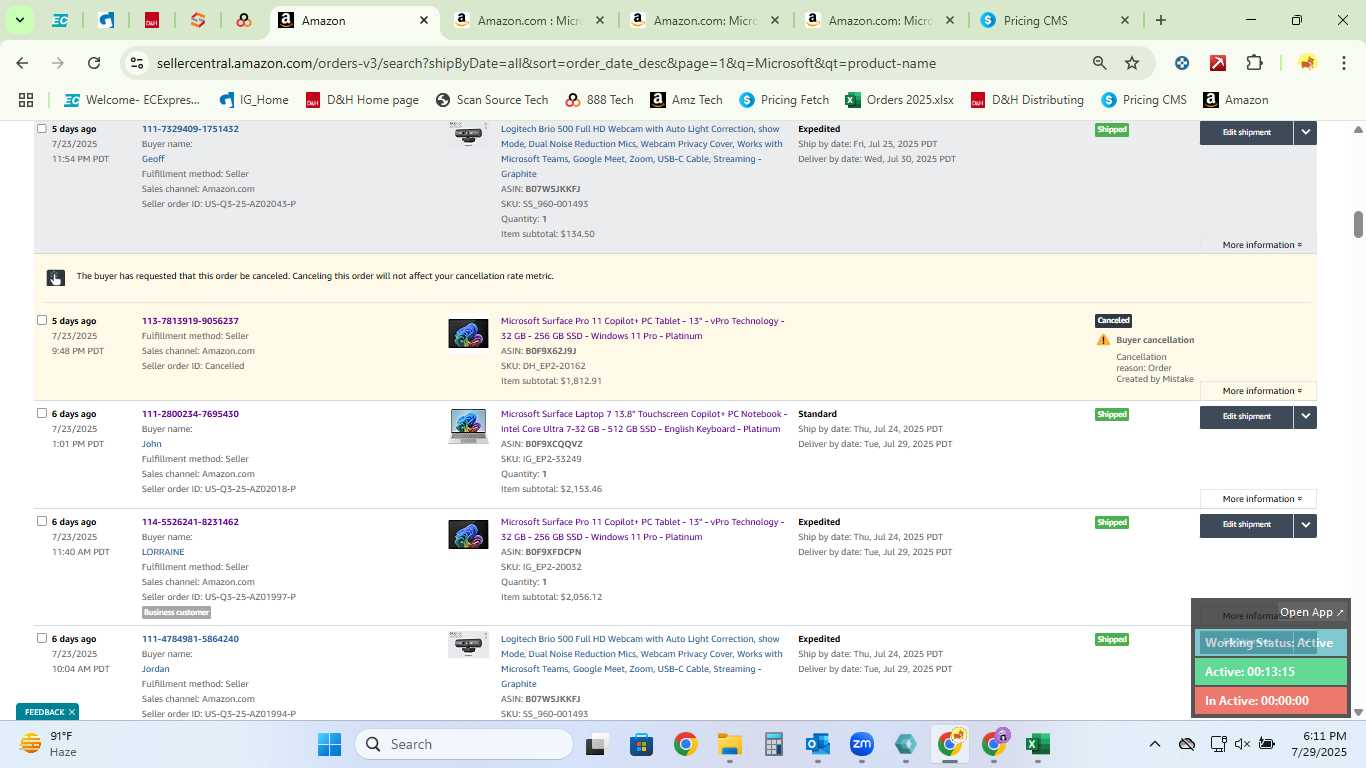Open the Scan Source Tech bookmark
1366x768 pixels.
492,100
